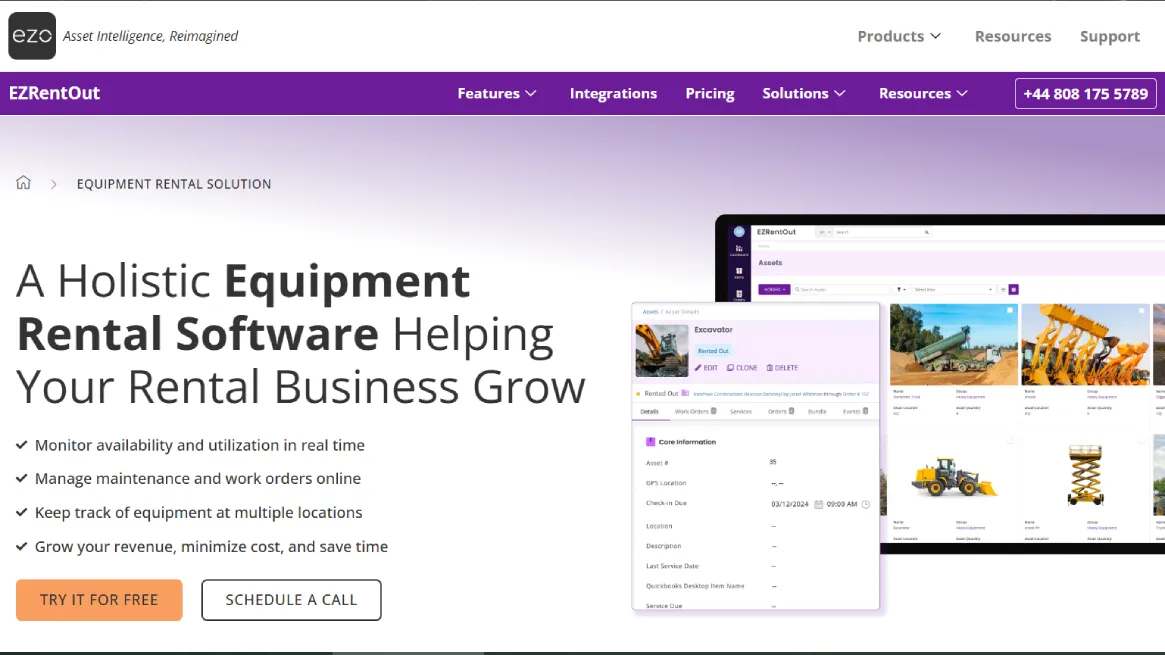Click the TRY IT FOR FREE button
This screenshot has width=1165, height=655.
[99, 600]
